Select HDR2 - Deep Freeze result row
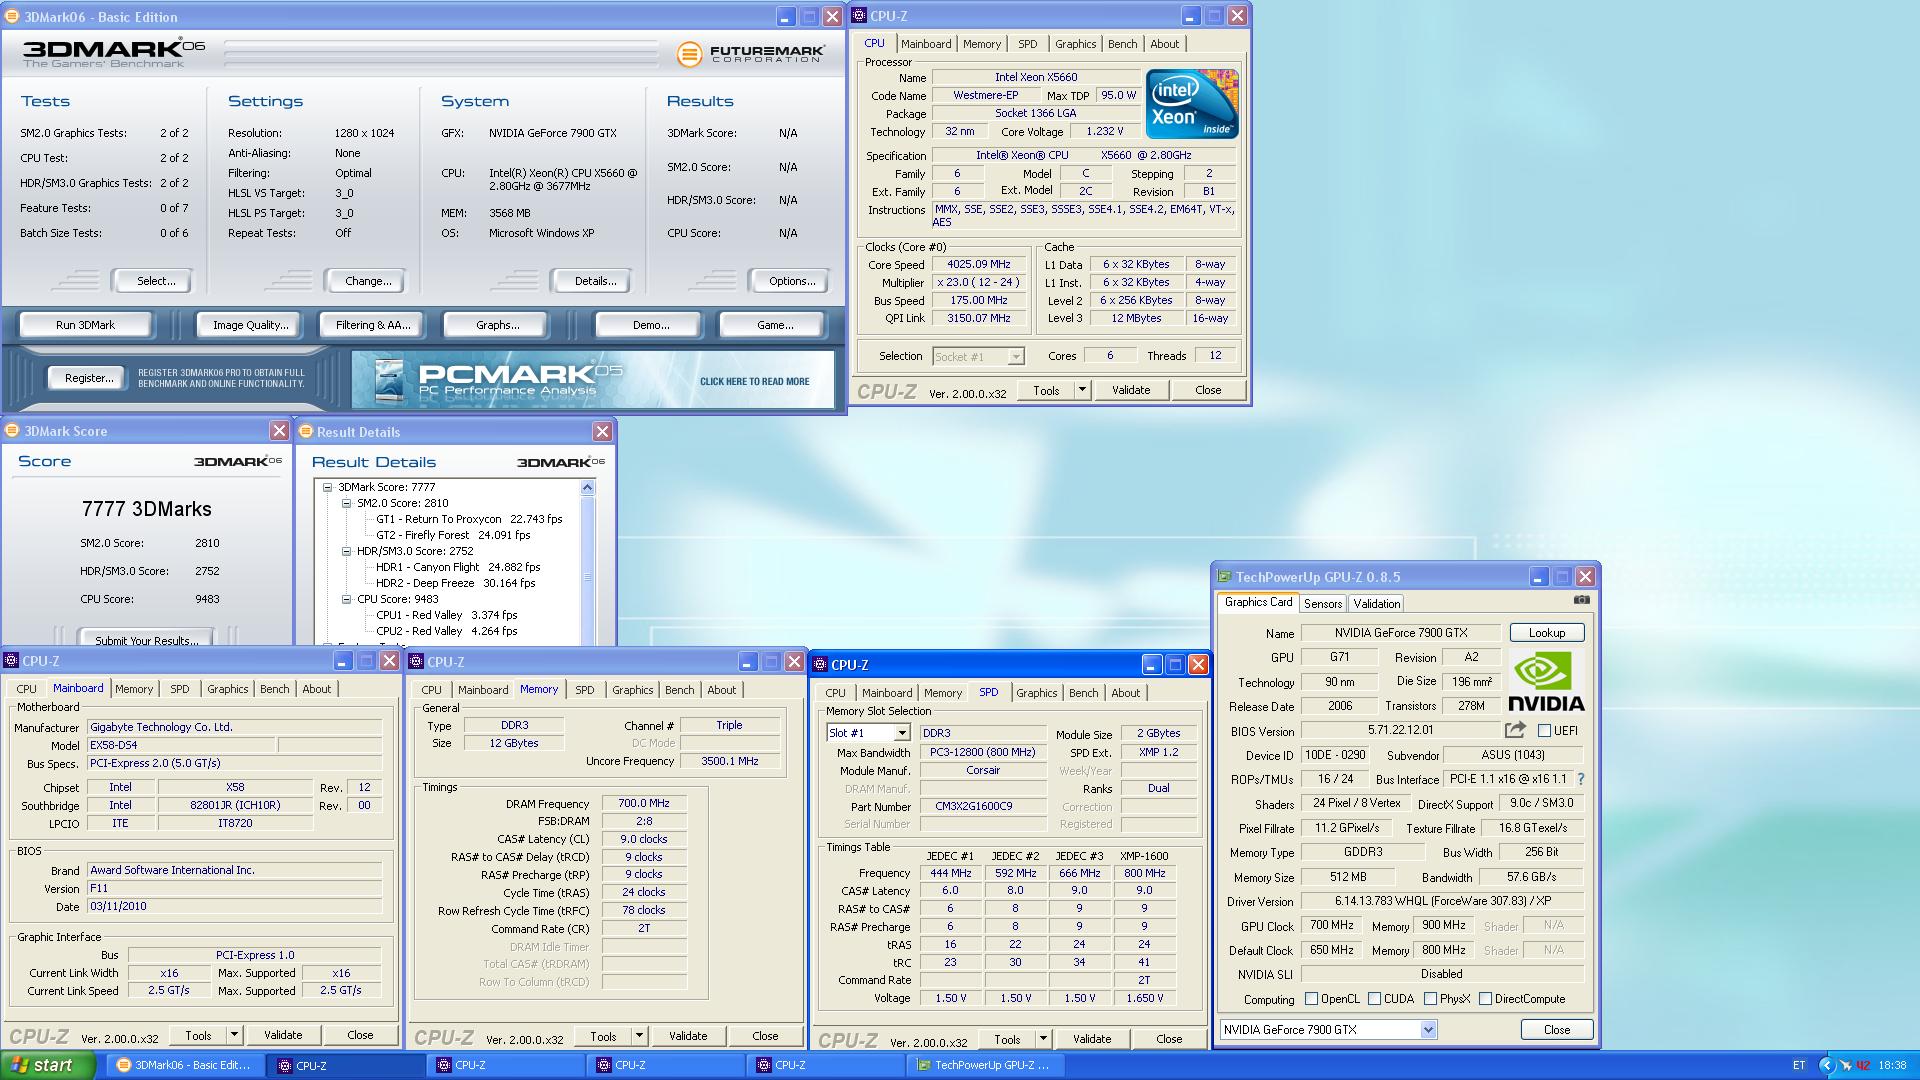 point(455,583)
